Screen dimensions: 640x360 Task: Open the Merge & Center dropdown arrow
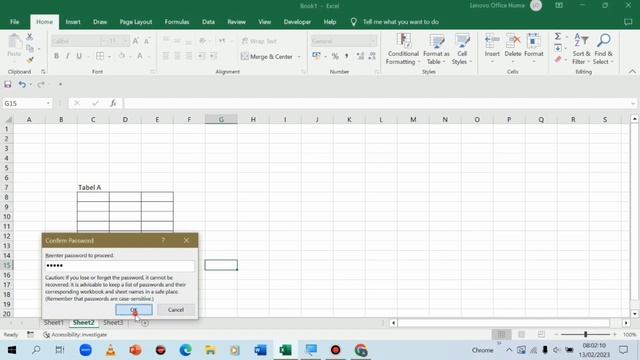point(299,56)
